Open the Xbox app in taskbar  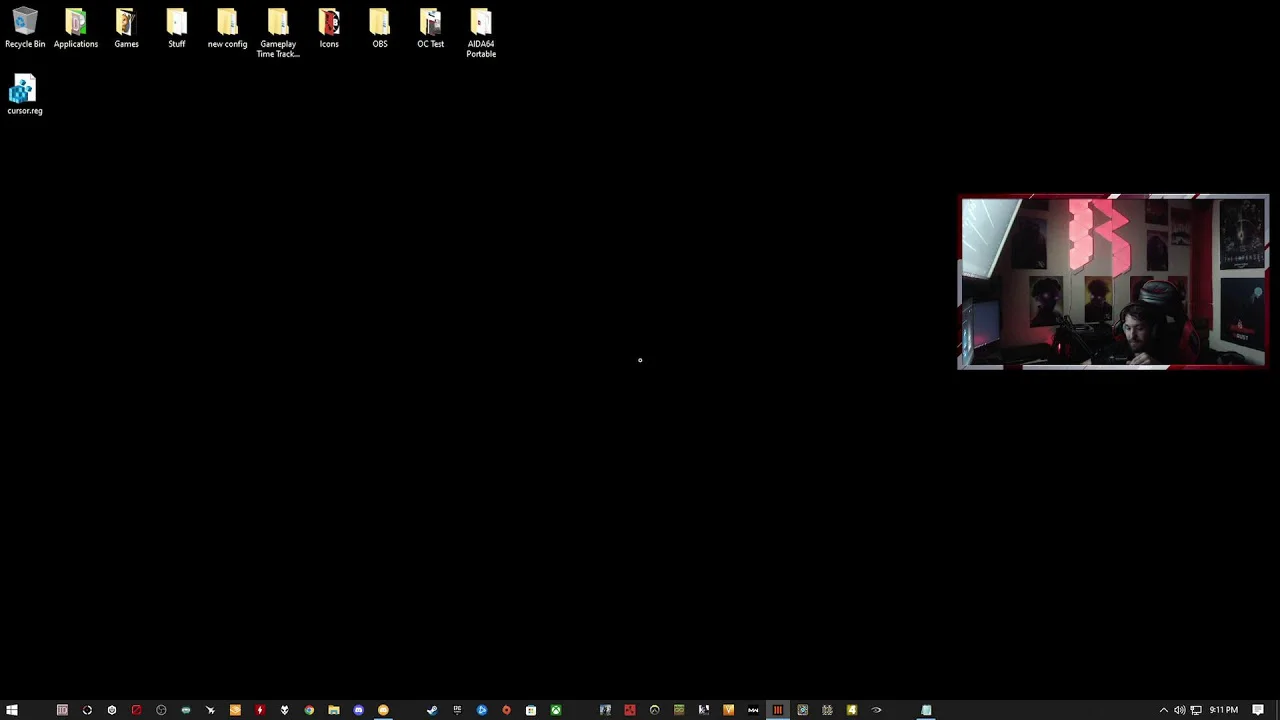pyautogui.click(x=556, y=710)
